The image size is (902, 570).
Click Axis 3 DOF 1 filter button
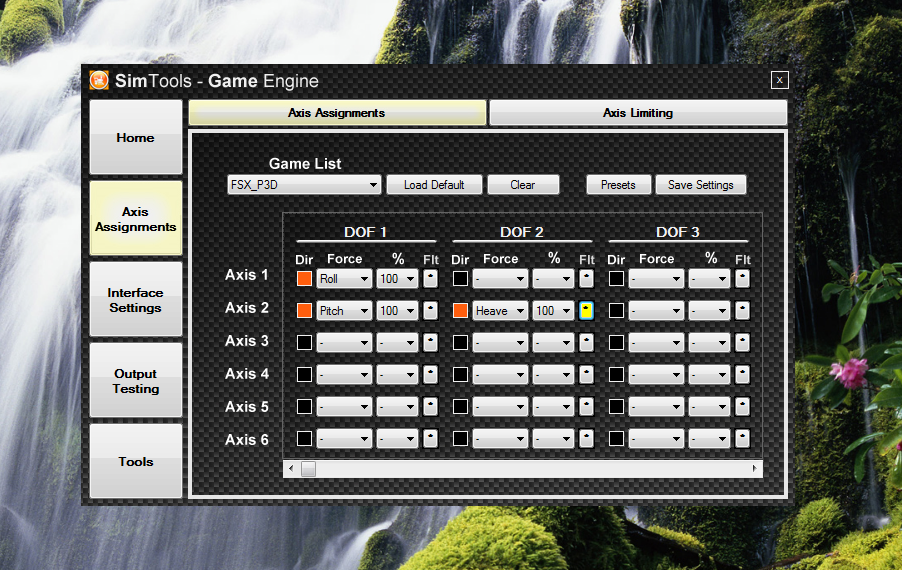pos(430,343)
